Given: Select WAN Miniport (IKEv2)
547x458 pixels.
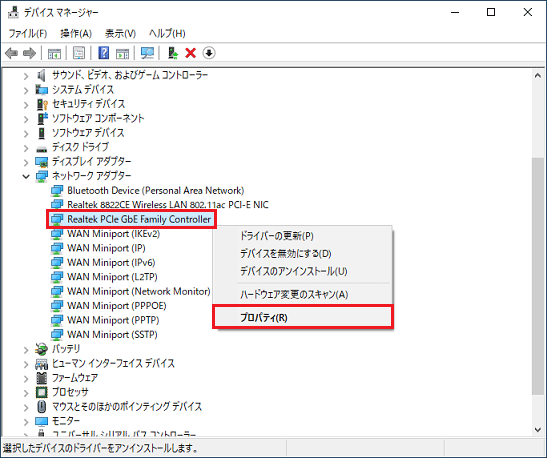Looking at the screenshot, I should coord(113,234).
